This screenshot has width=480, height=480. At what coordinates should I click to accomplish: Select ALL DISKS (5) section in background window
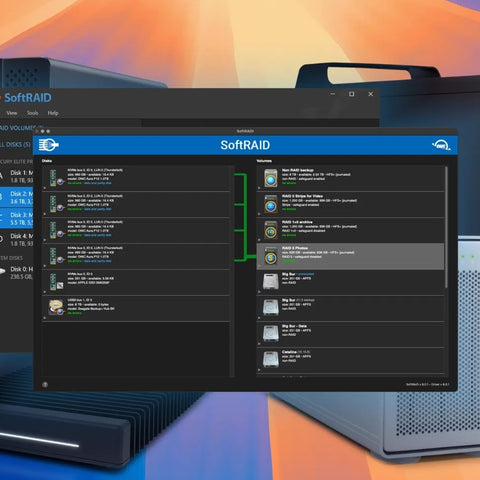[x=15, y=145]
